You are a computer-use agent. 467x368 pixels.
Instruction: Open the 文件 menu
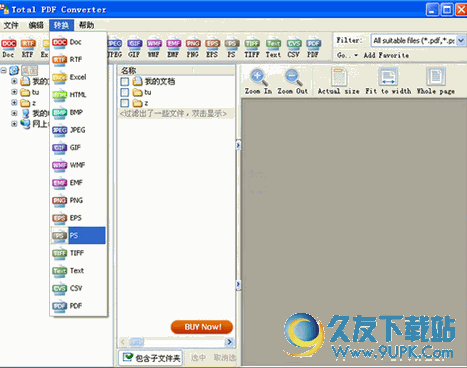(11, 25)
